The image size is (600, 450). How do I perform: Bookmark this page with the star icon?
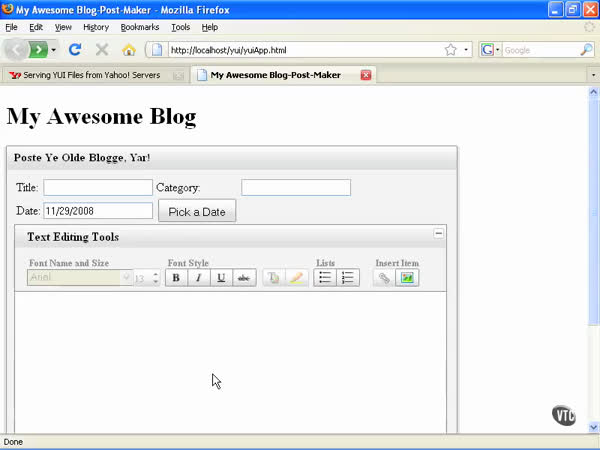tap(451, 49)
